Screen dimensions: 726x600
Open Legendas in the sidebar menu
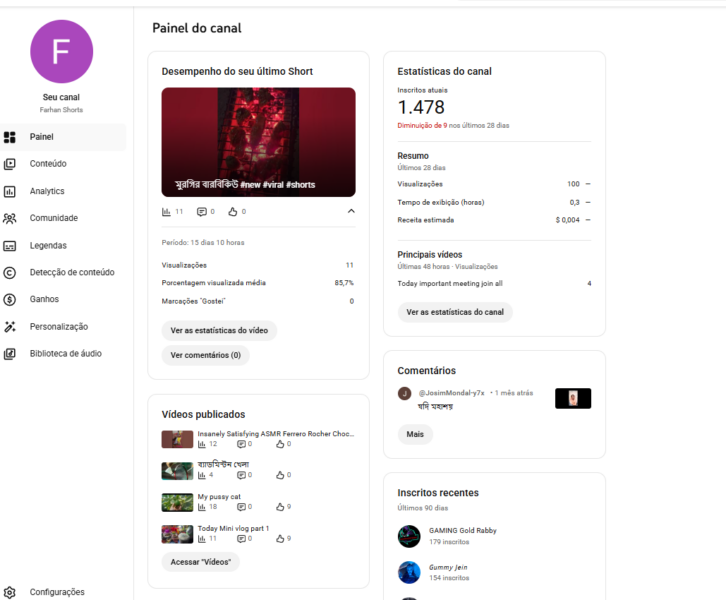pos(63,245)
